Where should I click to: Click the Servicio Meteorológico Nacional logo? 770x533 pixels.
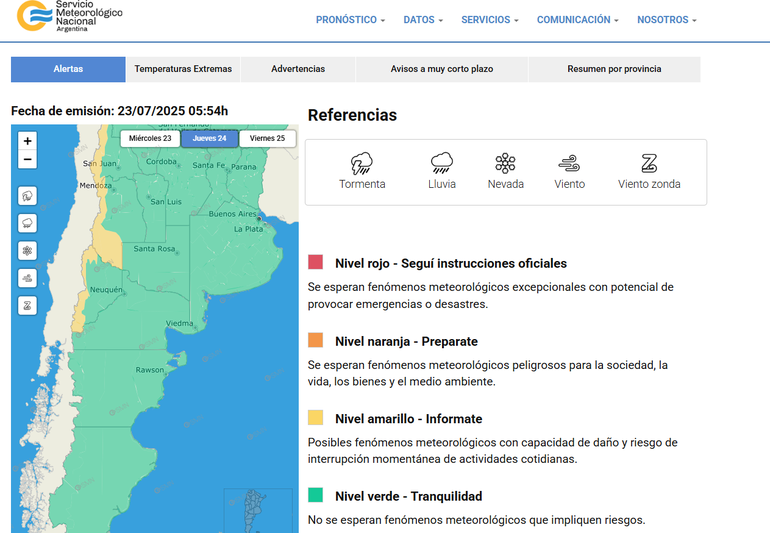[x=70, y=16]
